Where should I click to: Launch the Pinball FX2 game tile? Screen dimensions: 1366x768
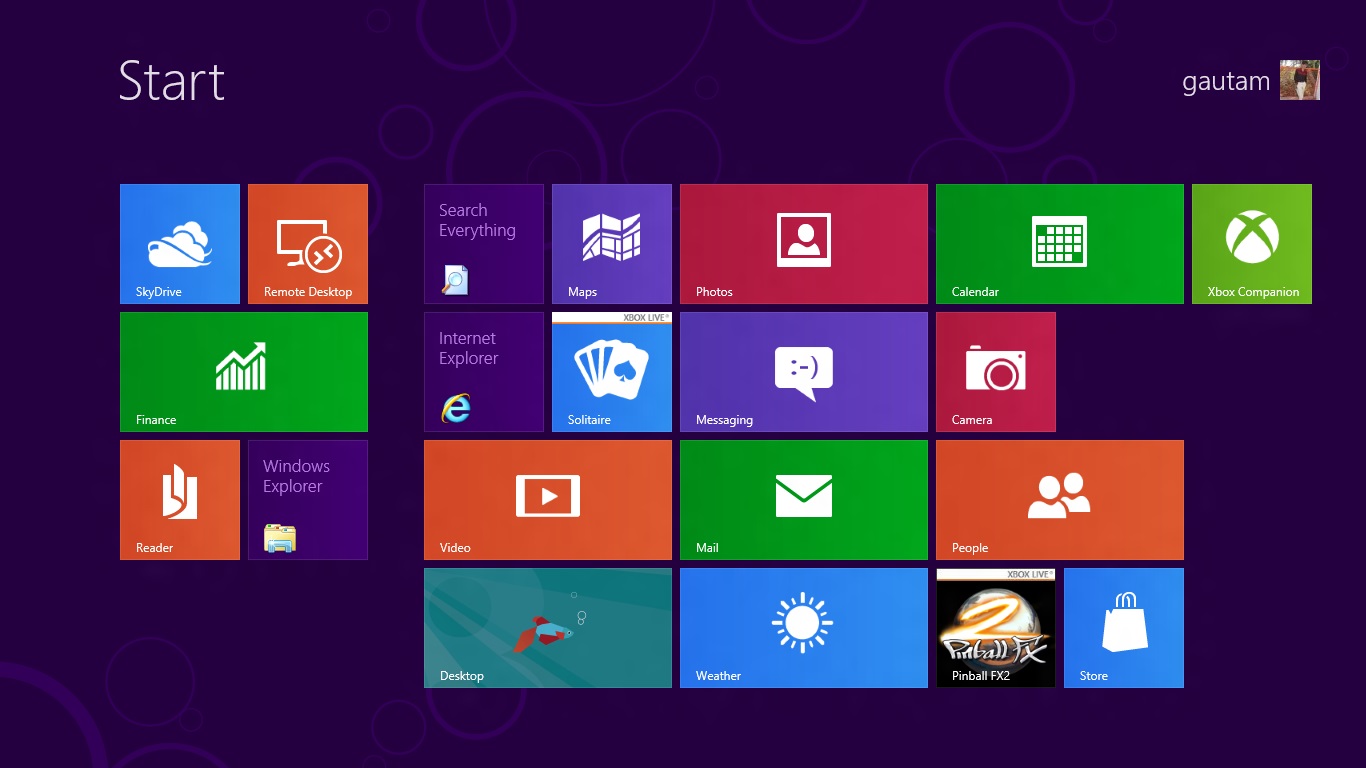click(x=996, y=628)
